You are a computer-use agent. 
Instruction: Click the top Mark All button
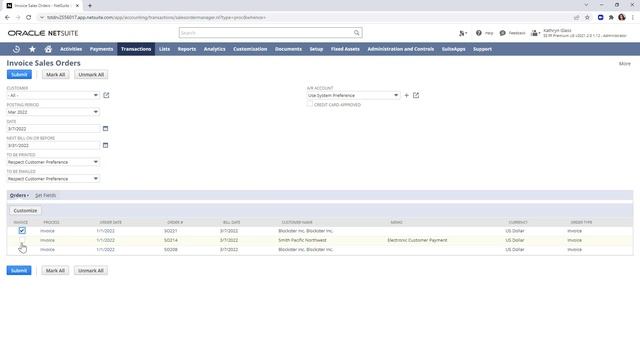(56, 75)
